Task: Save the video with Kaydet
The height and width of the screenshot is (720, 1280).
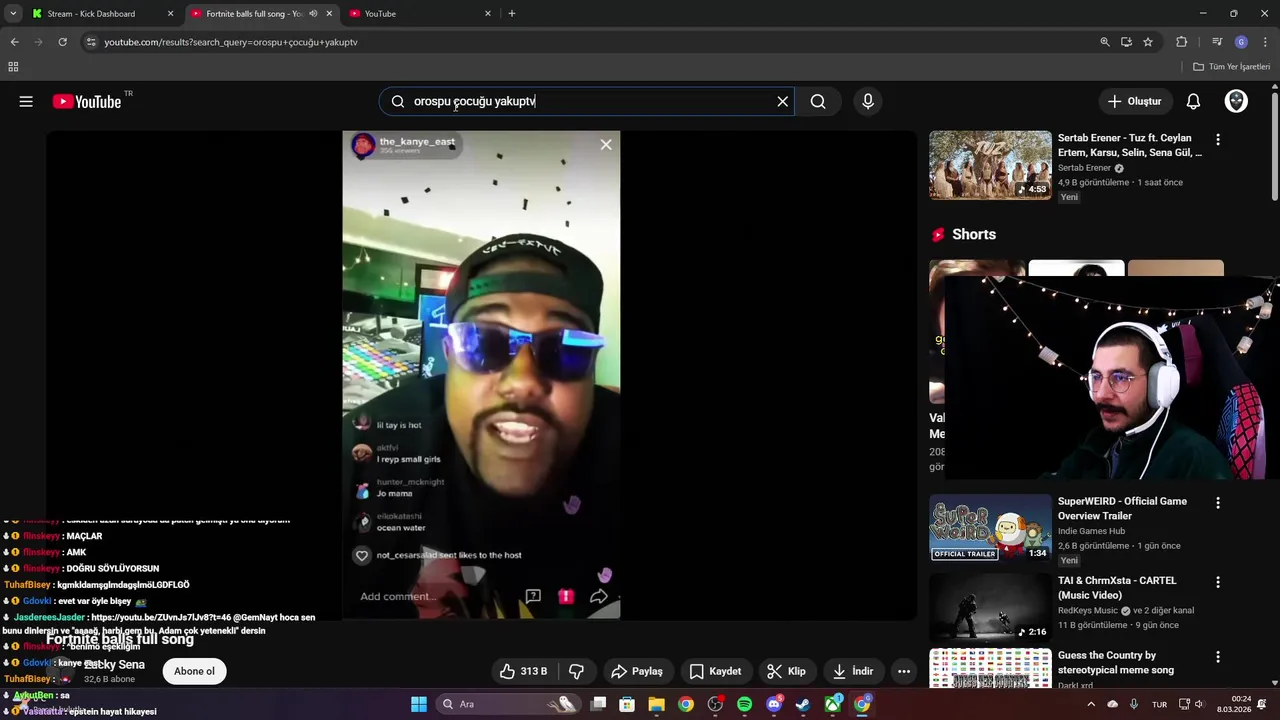Action: pos(715,671)
